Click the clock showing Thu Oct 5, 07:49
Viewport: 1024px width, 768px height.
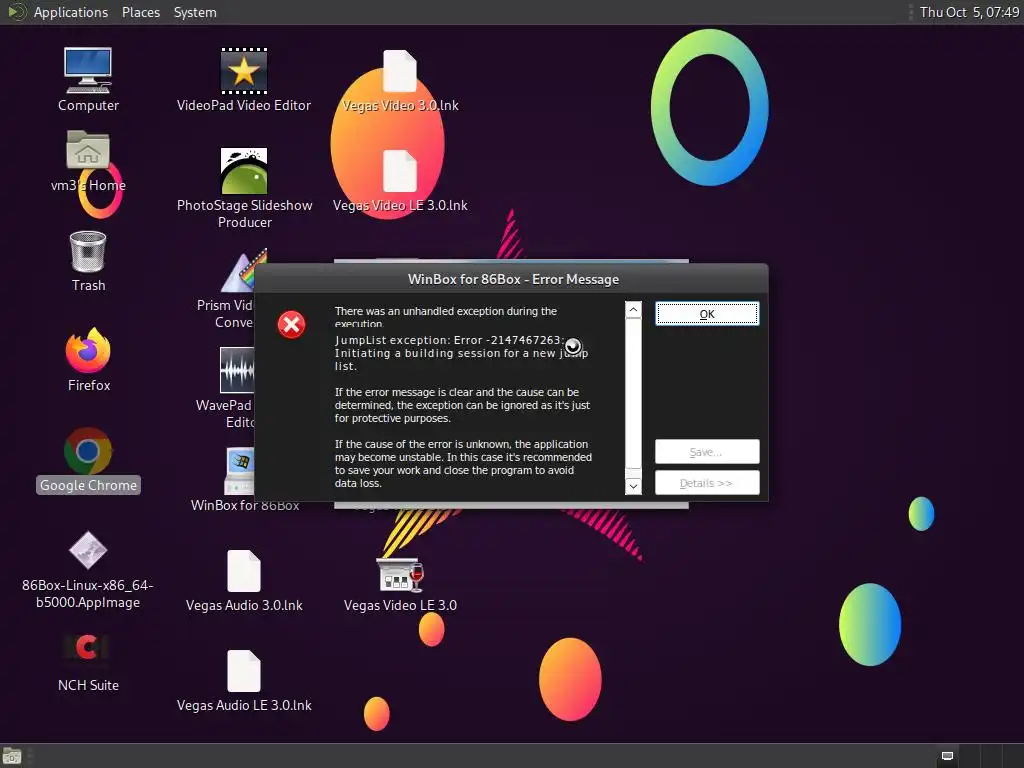pos(969,12)
